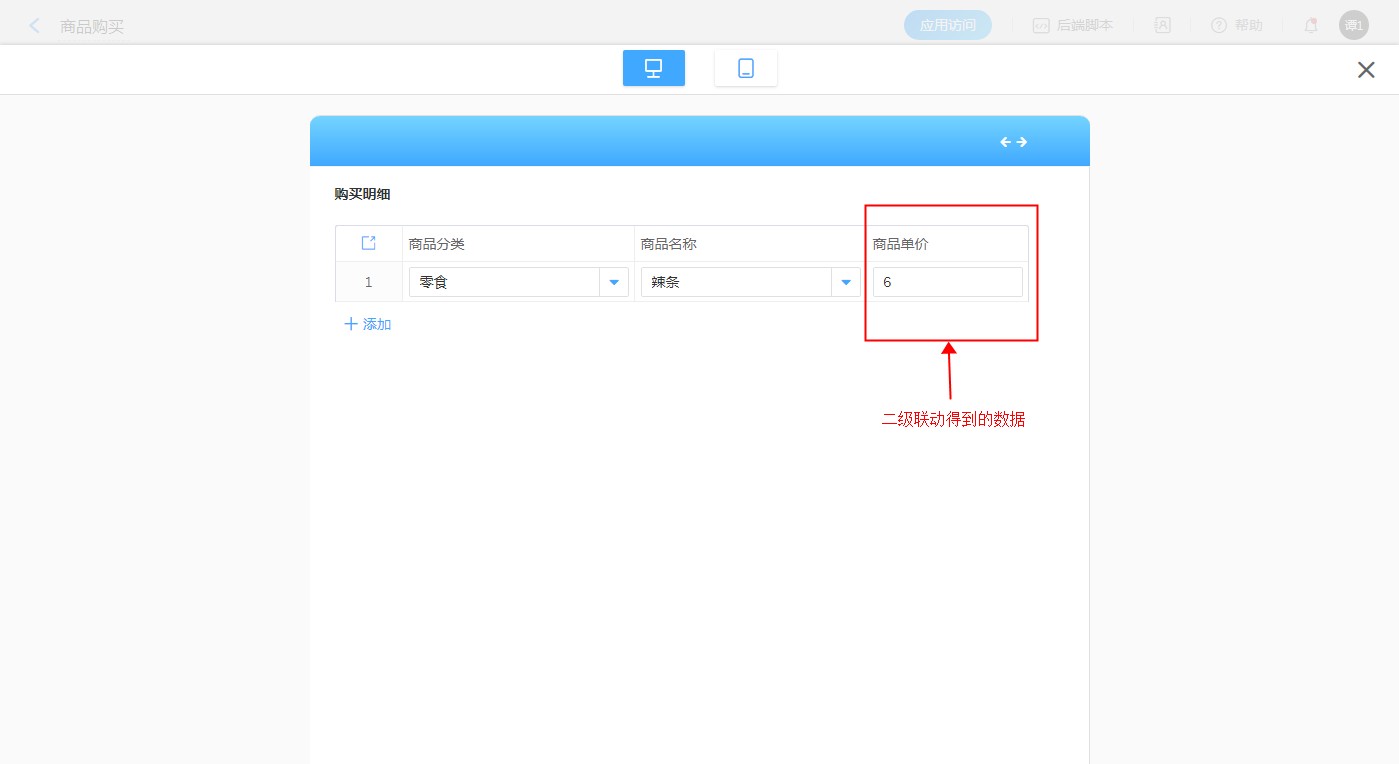
Task: Select row number 1 in the table
Action: [368, 283]
